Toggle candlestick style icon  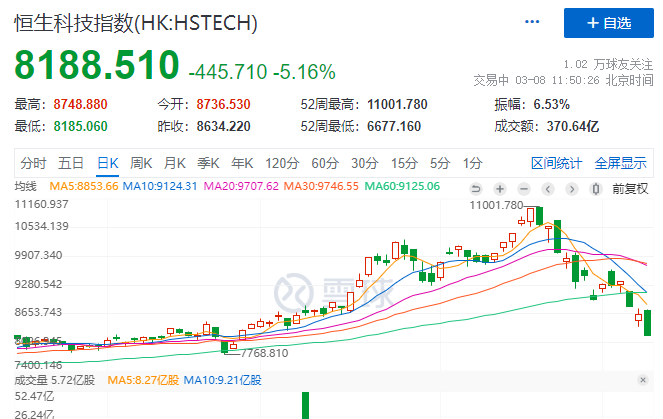(596, 189)
